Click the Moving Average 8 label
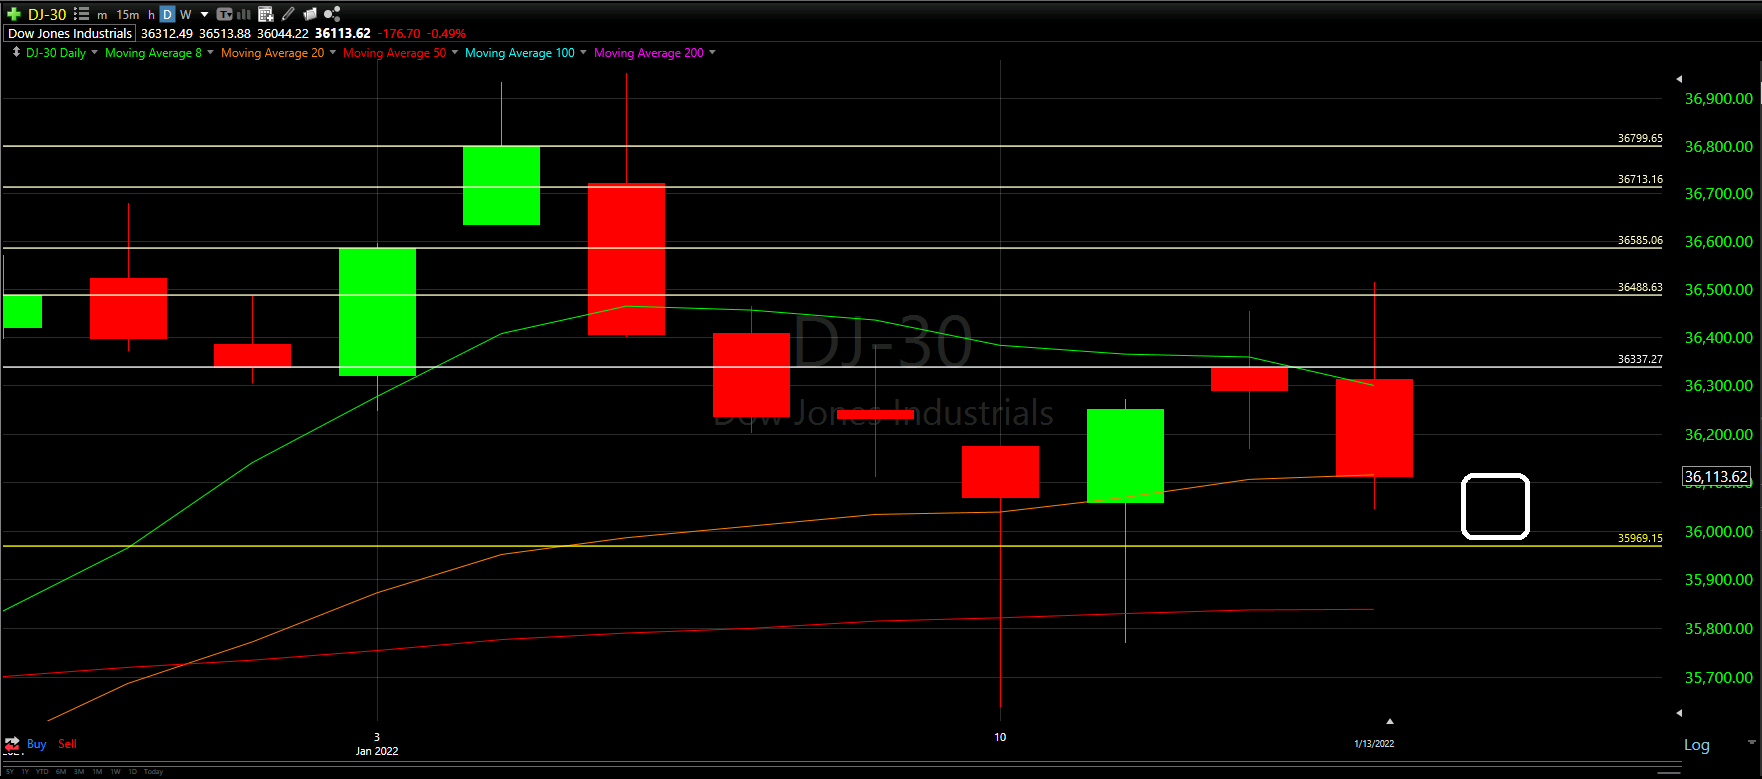Viewport: 1762px width, 779px height. (x=153, y=53)
